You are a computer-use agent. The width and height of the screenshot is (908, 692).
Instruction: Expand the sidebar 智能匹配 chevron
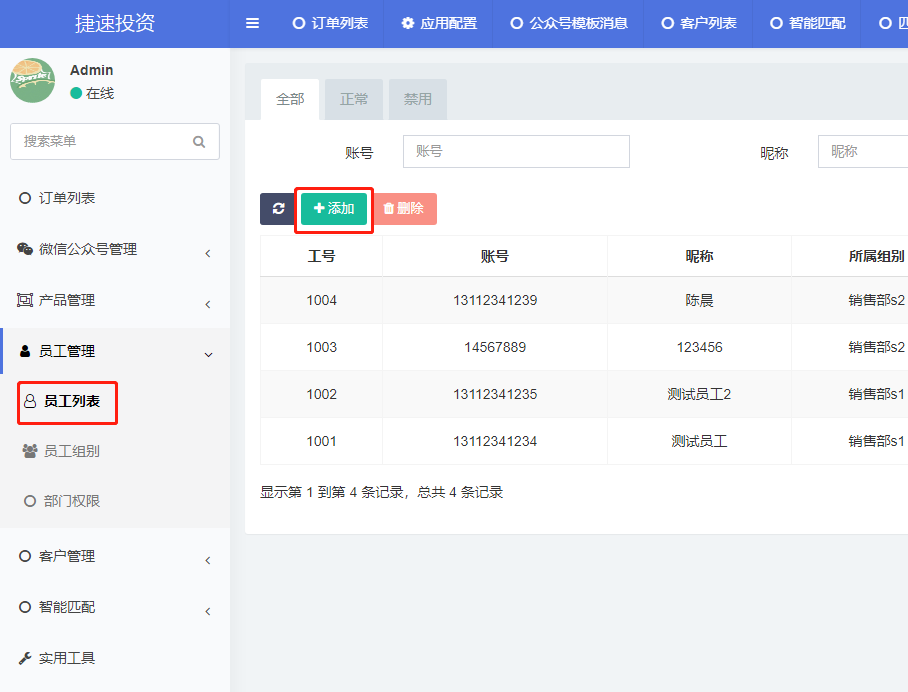tap(208, 611)
